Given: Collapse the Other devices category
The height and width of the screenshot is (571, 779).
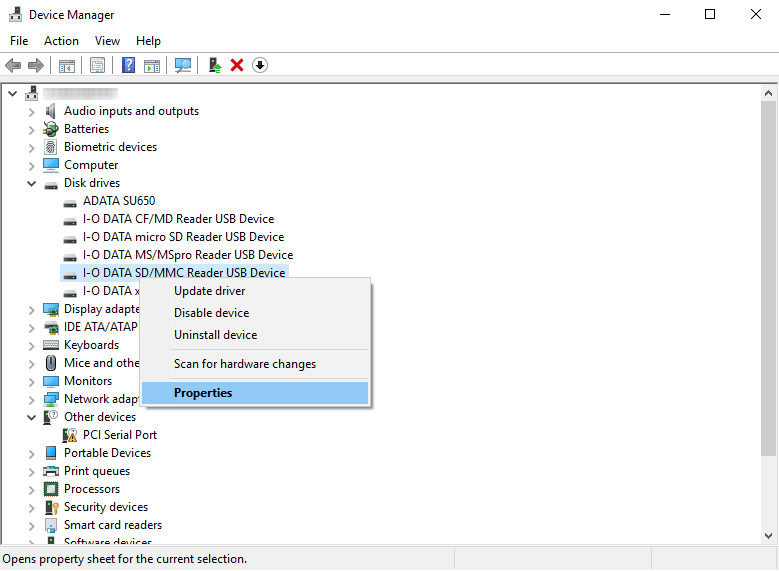Looking at the screenshot, I should (x=32, y=417).
